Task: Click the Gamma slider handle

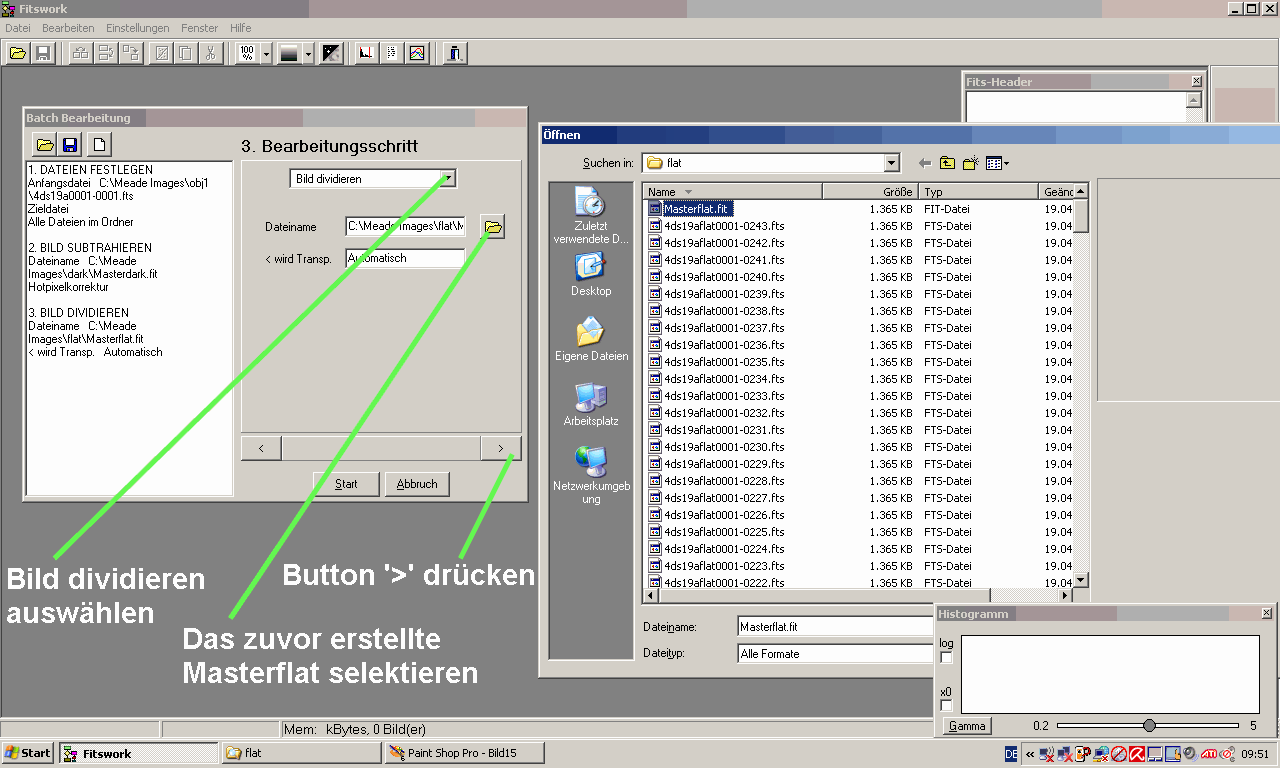Action: coord(1149,726)
